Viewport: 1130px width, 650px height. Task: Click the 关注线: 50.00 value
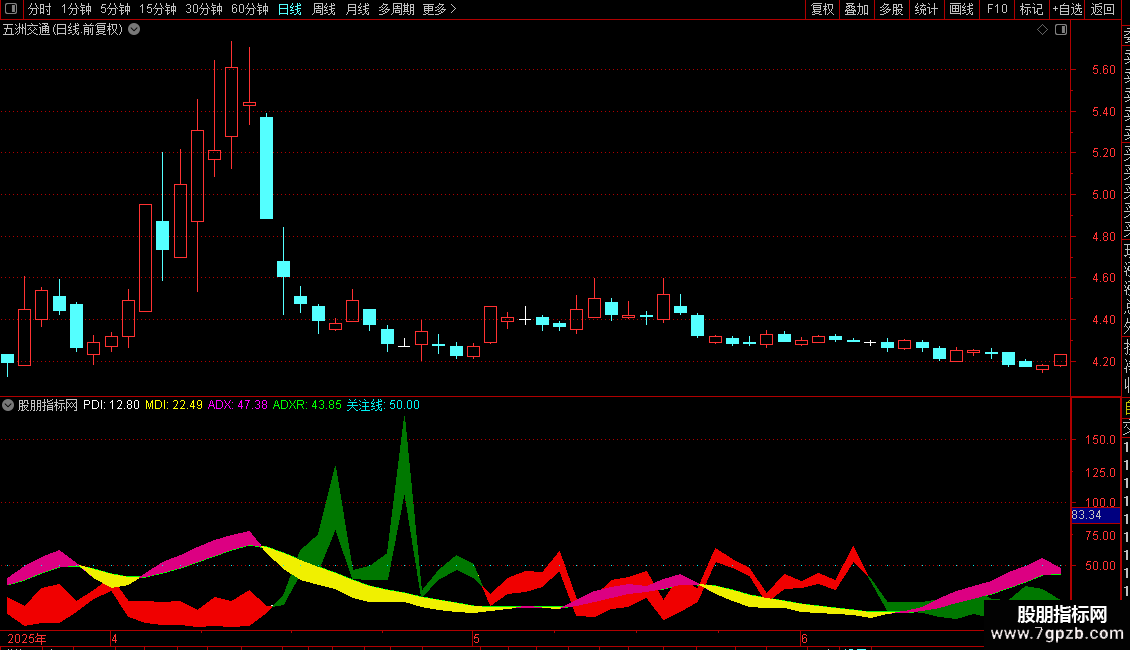click(383, 405)
